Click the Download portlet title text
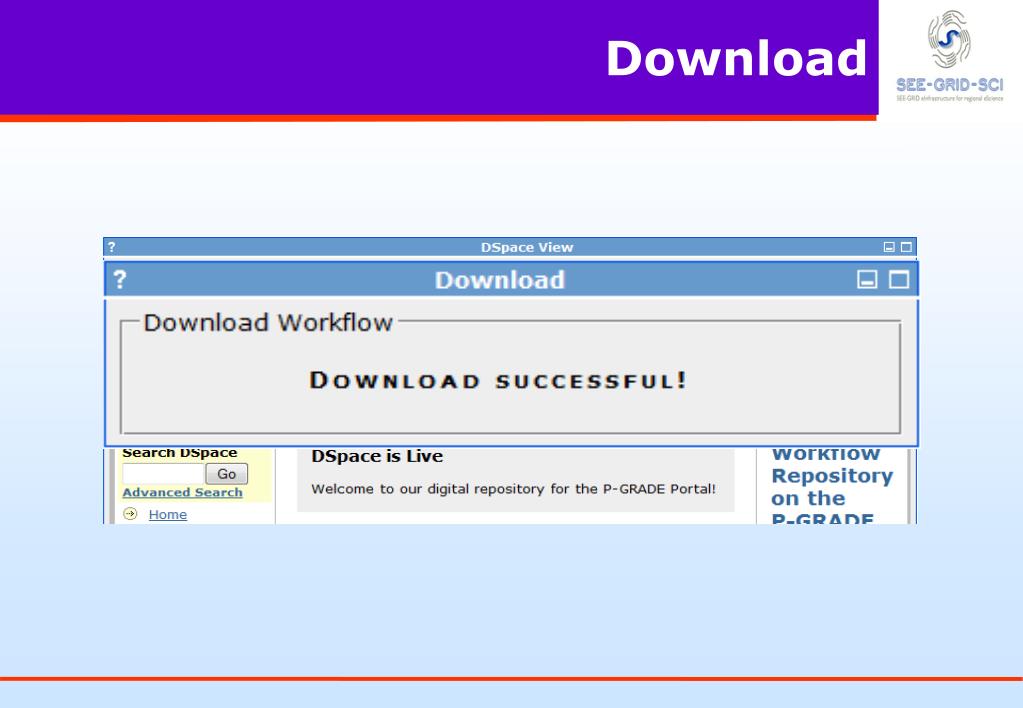Viewport: 1023px width, 708px height. [500, 280]
